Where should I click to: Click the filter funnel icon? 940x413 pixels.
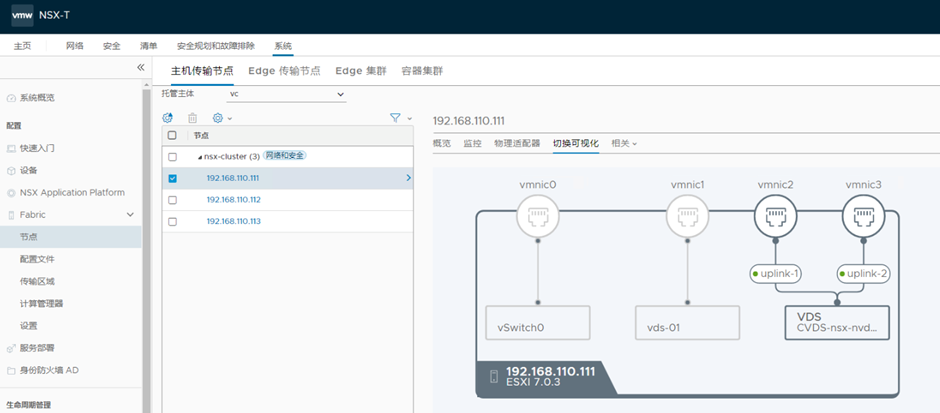(x=395, y=118)
